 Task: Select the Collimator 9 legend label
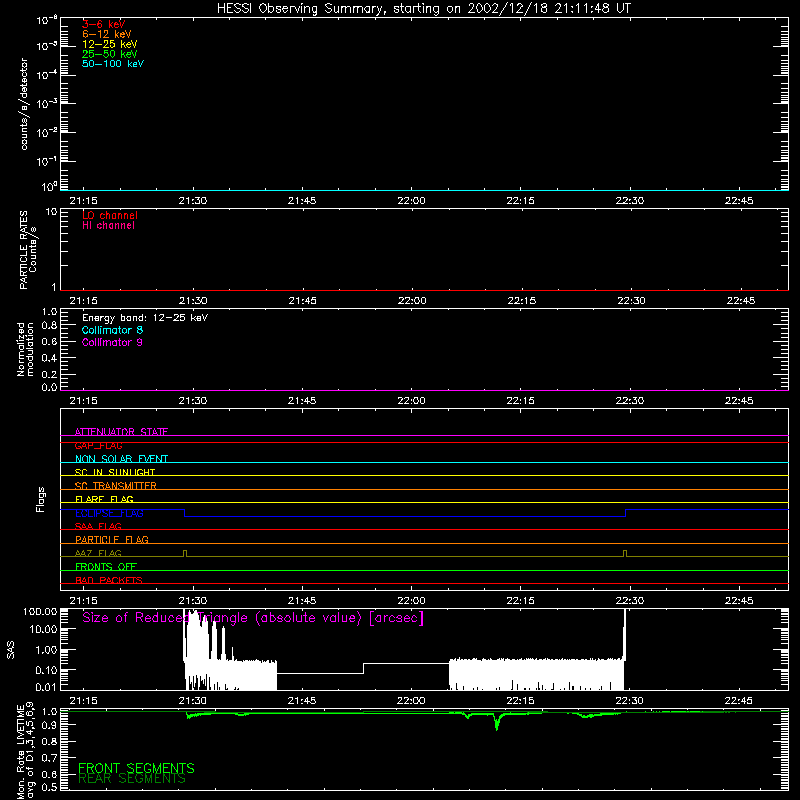[112, 342]
